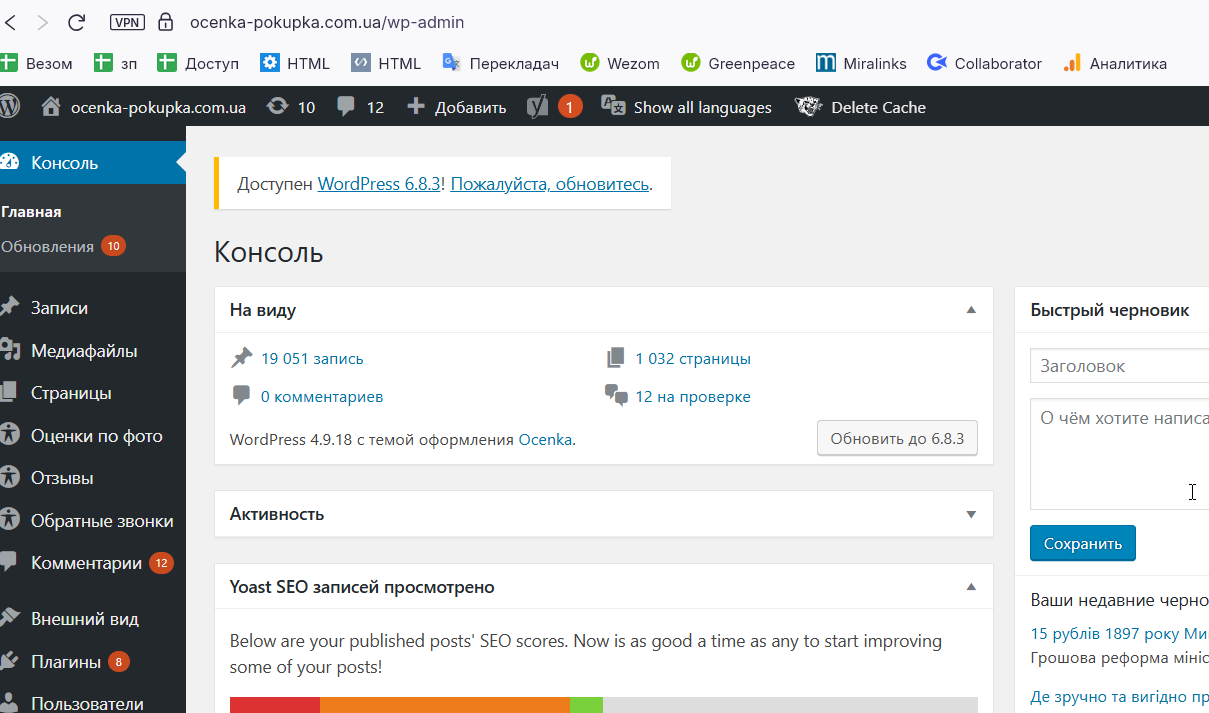Click the home icon next to ocenka-pokupka.com.ua
Screen dimensions: 1209x713
pos(52,106)
